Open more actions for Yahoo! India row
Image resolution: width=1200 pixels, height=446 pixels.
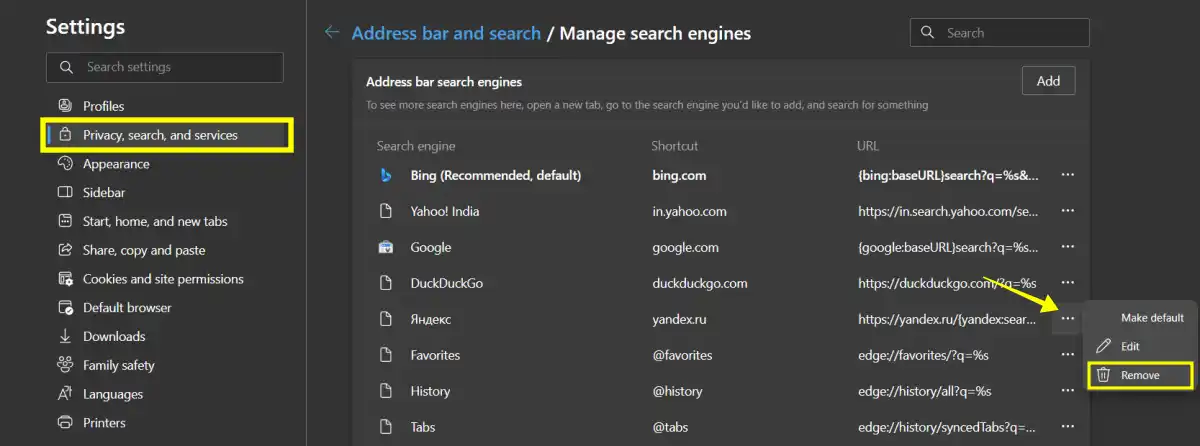(x=1068, y=211)
